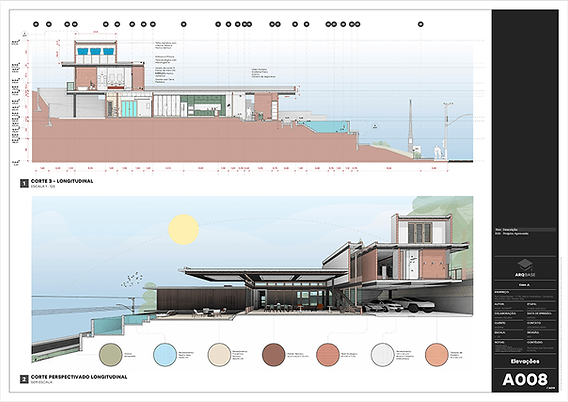Select the 'Elevações' sheet name
Screen dimensions: 568x402
(x=525, y=361)
